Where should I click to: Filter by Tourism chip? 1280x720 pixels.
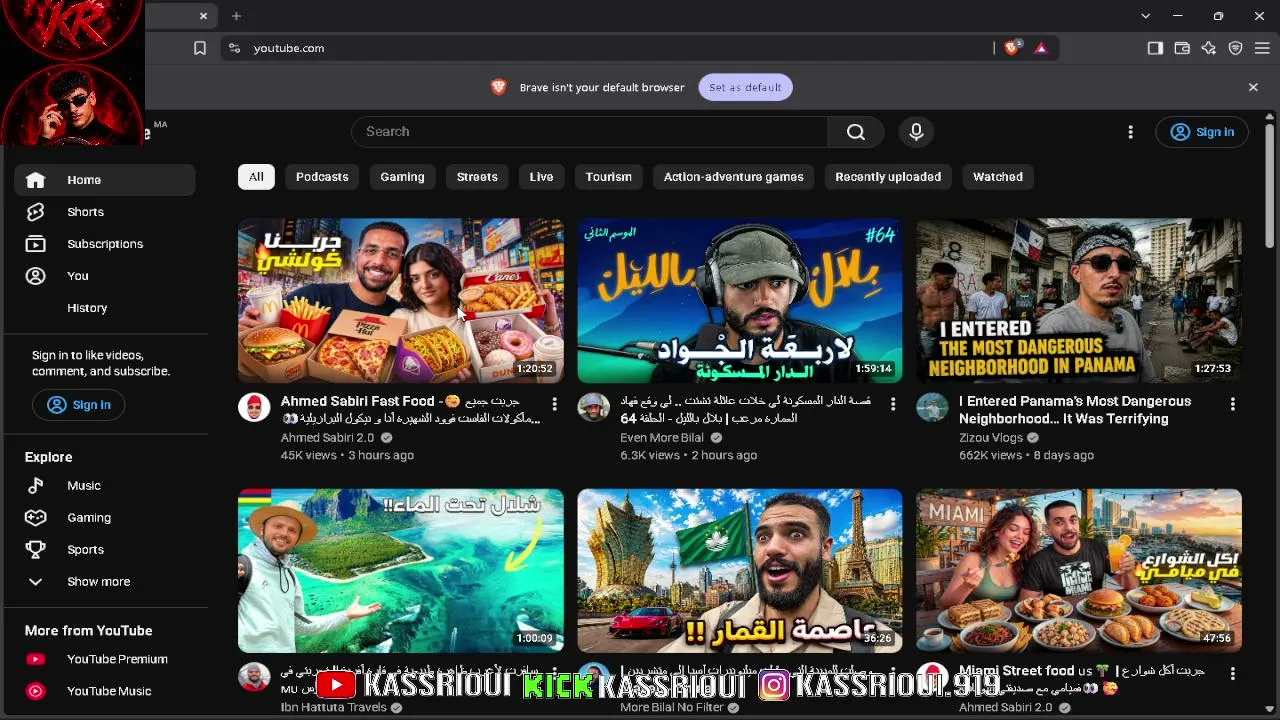609,177
